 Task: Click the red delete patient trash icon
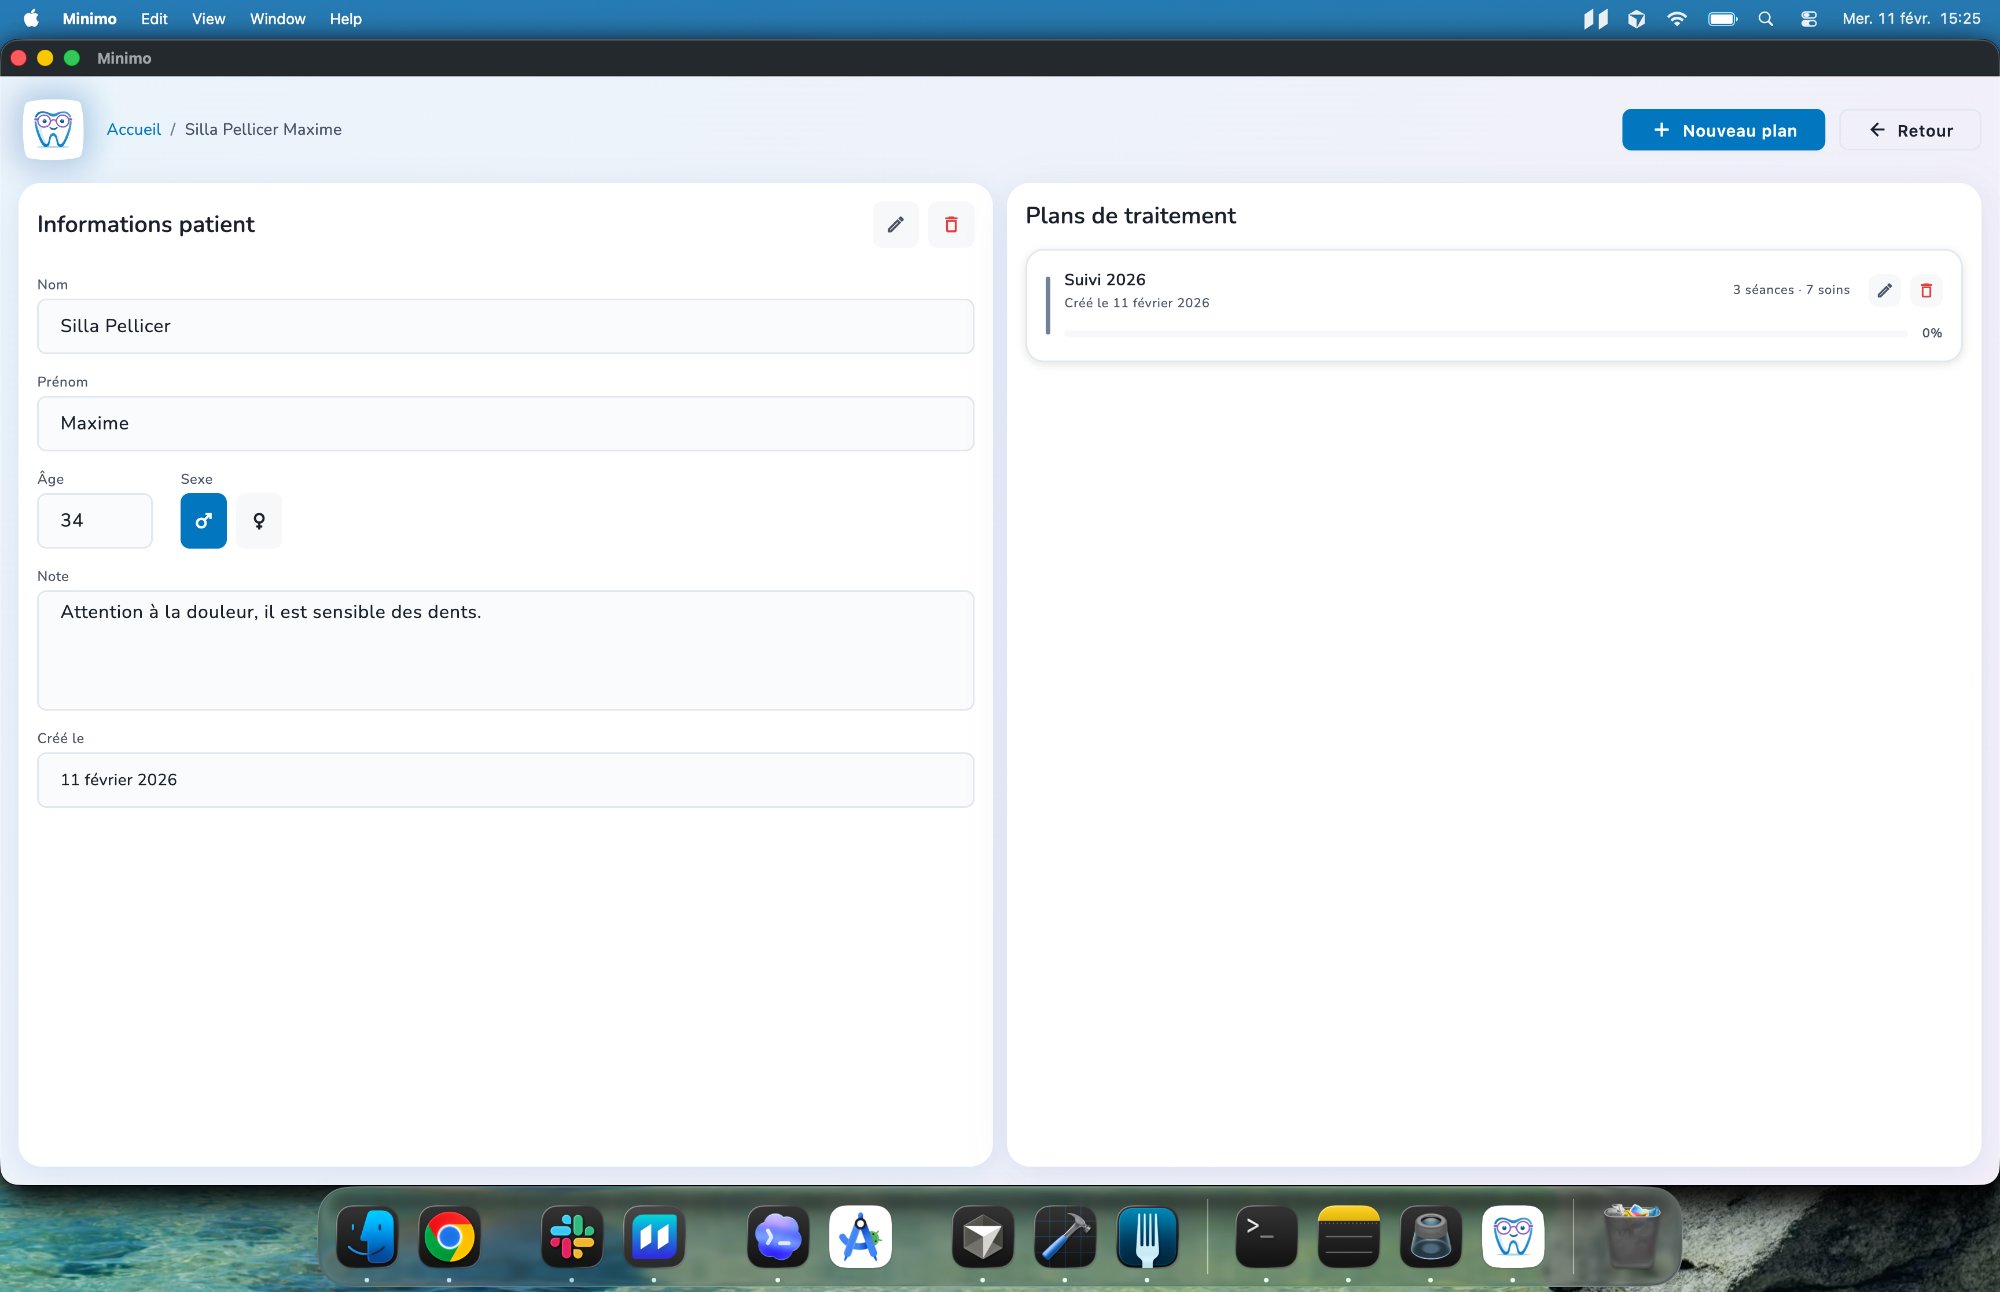tap(951, 225)
